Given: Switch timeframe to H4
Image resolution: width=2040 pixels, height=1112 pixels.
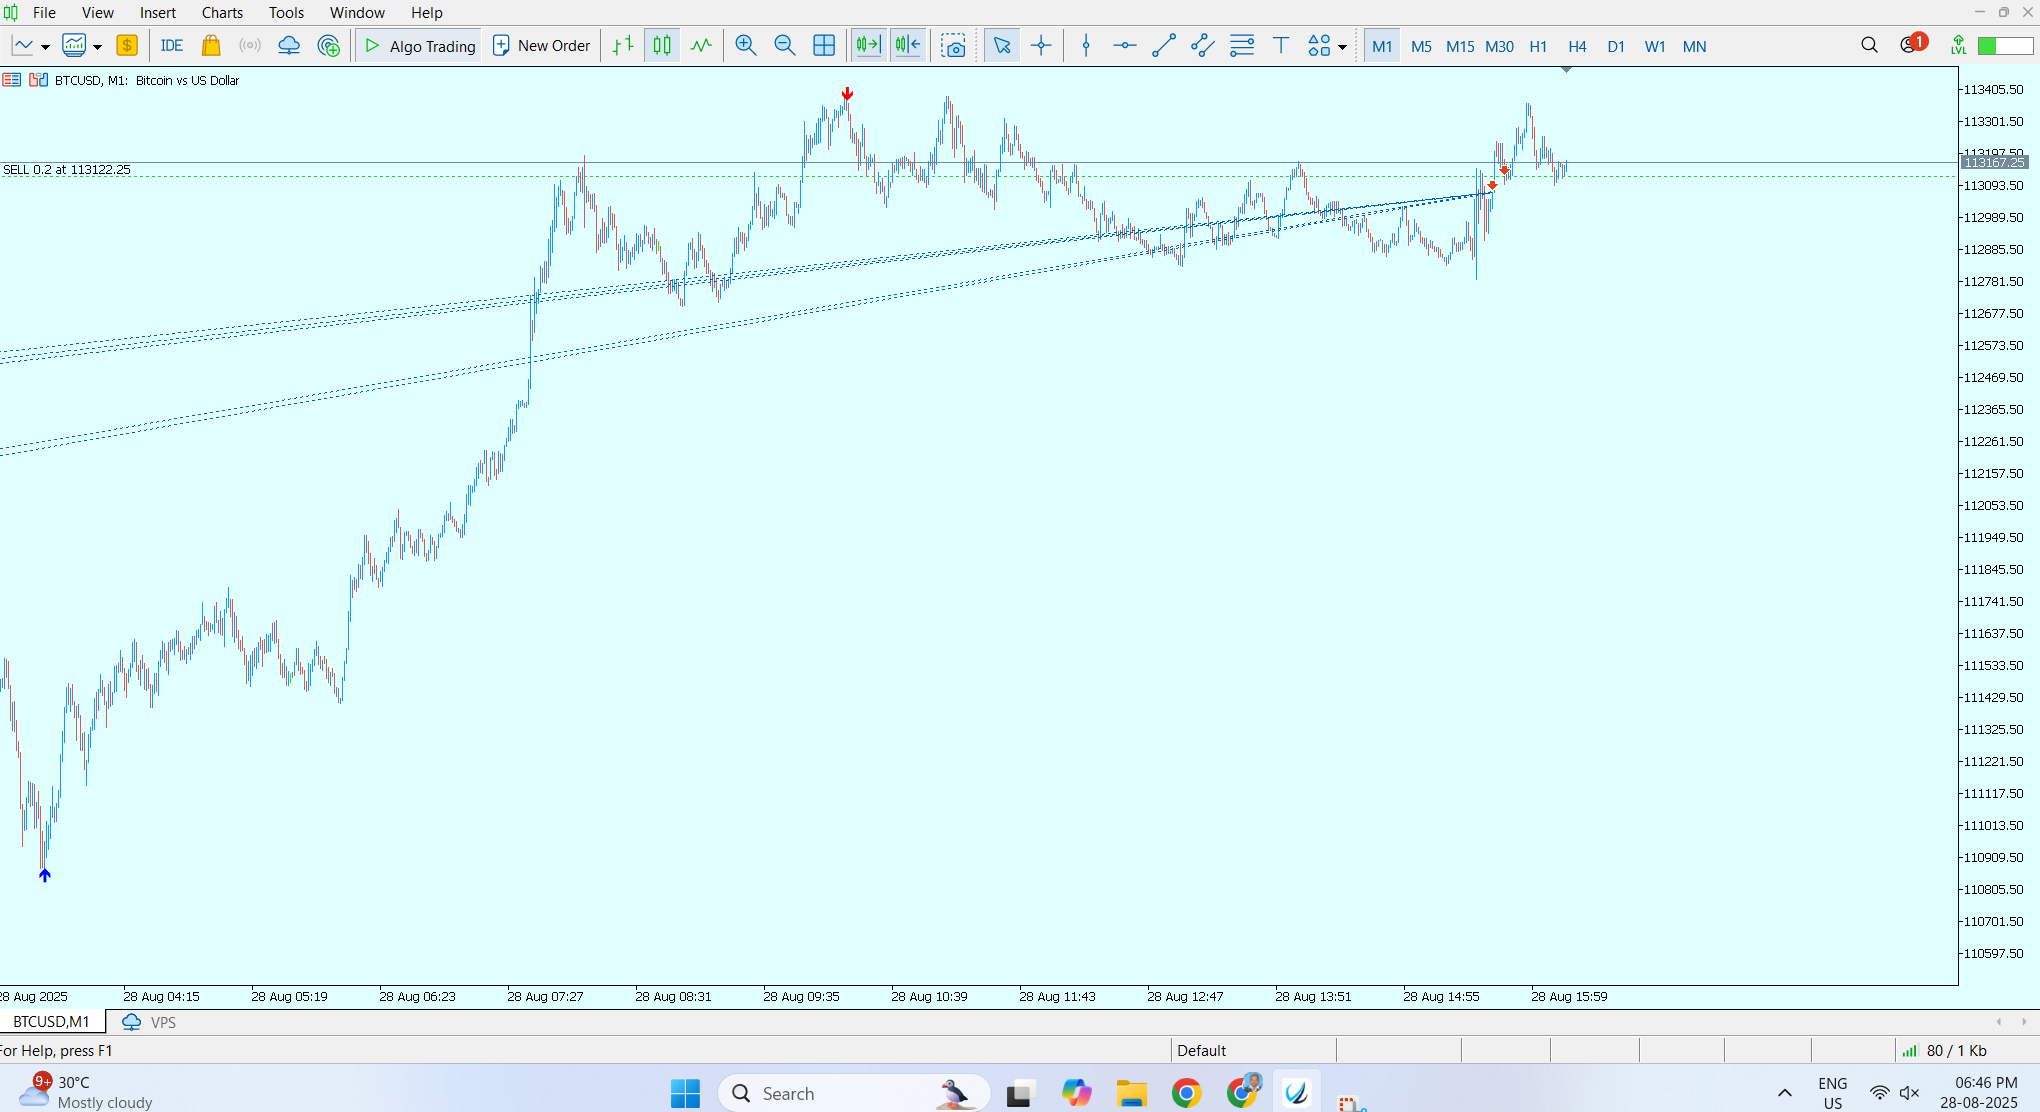Looking at the screenshot, I should coord(1577,46).
